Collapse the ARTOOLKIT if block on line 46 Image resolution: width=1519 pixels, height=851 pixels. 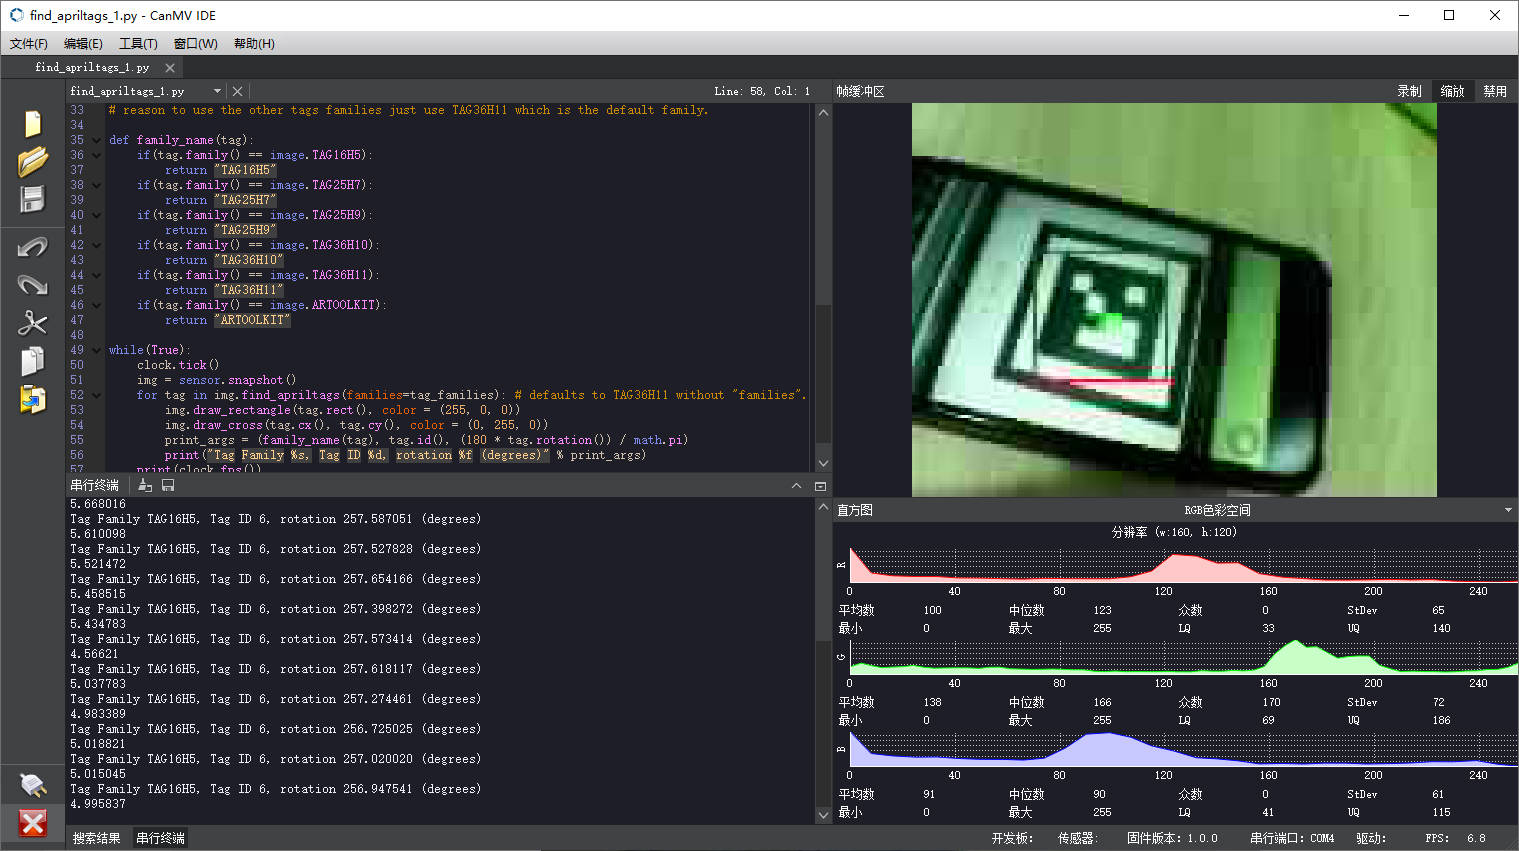pos(97,305)
